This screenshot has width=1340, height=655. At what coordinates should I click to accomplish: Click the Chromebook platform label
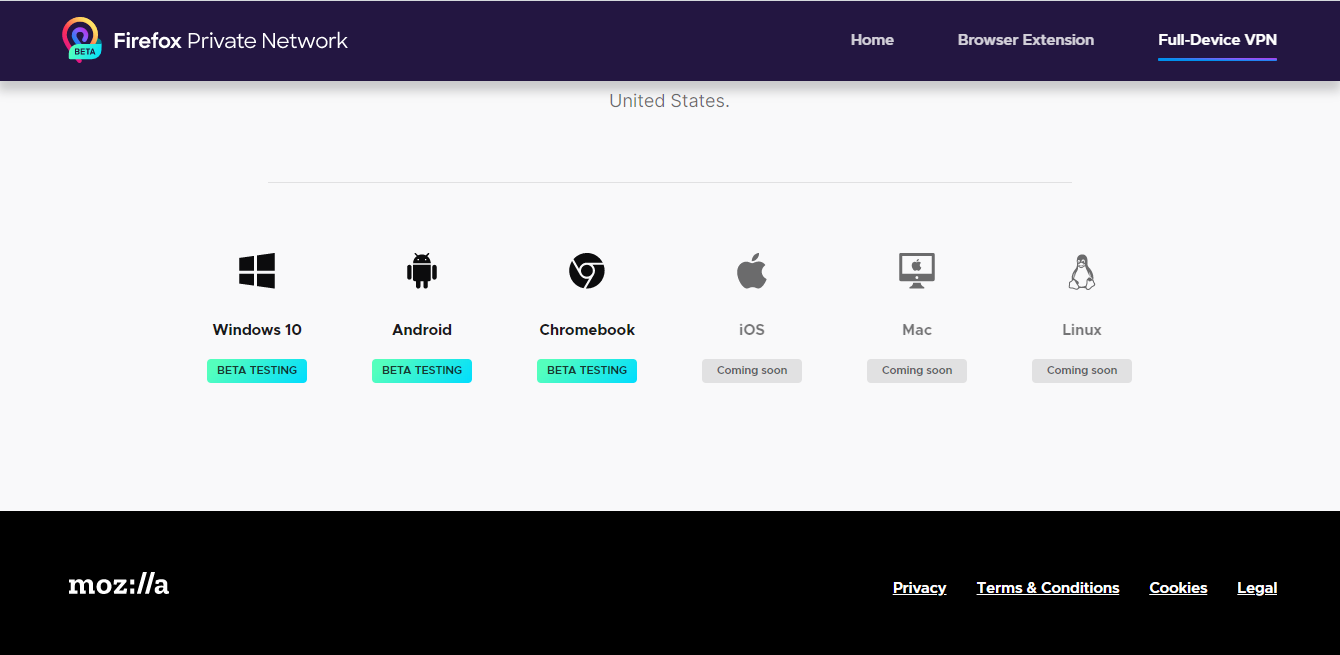tap(587, 330)
